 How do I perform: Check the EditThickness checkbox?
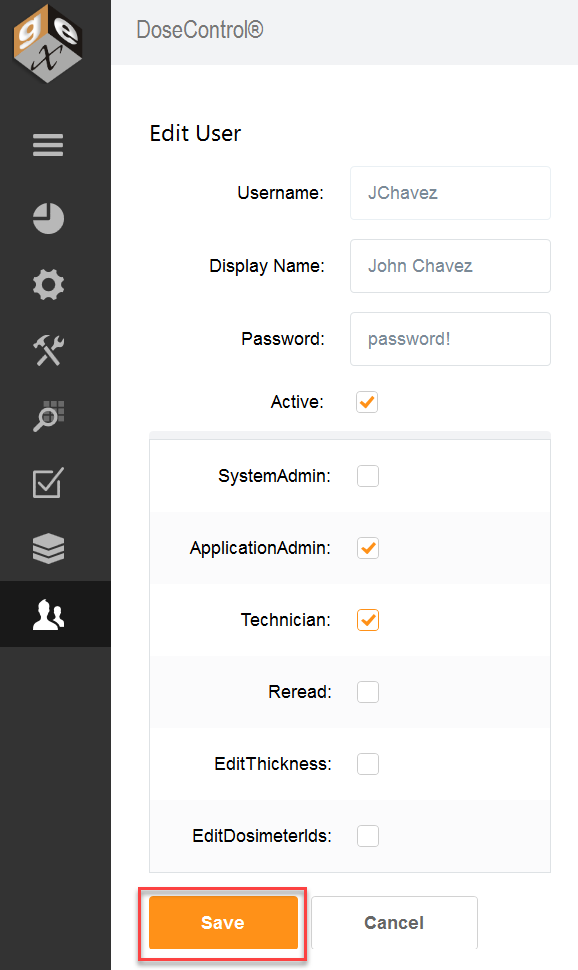[368, 764]
